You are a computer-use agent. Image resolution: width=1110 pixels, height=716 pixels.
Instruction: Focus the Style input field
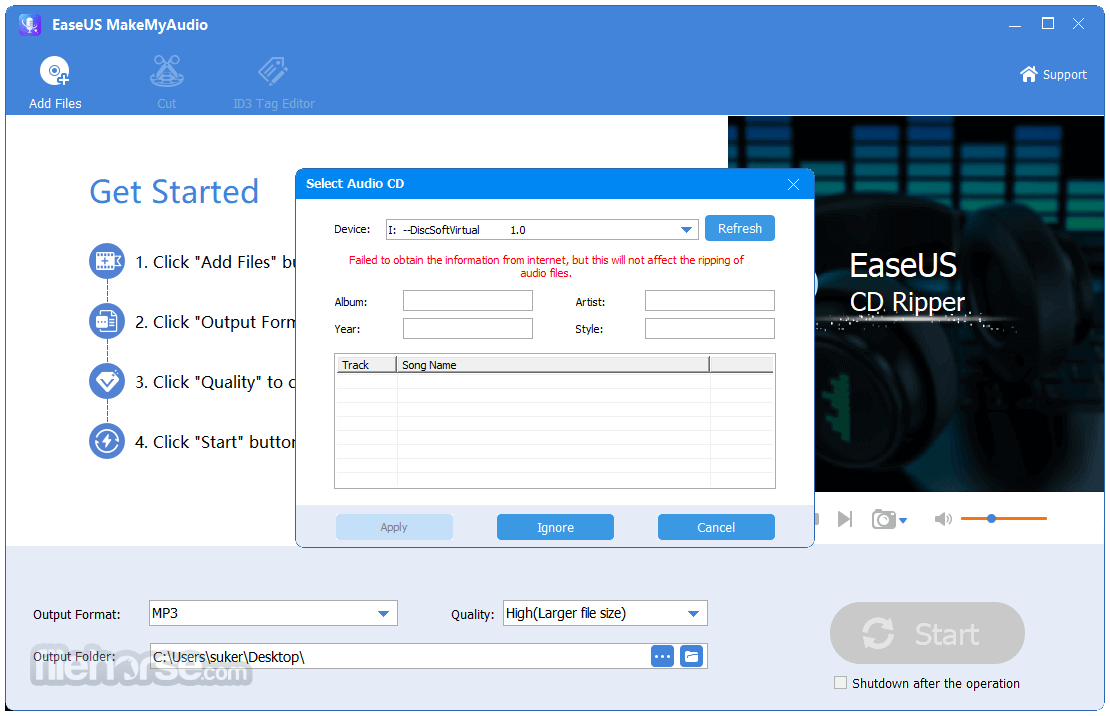coord(709,329)
